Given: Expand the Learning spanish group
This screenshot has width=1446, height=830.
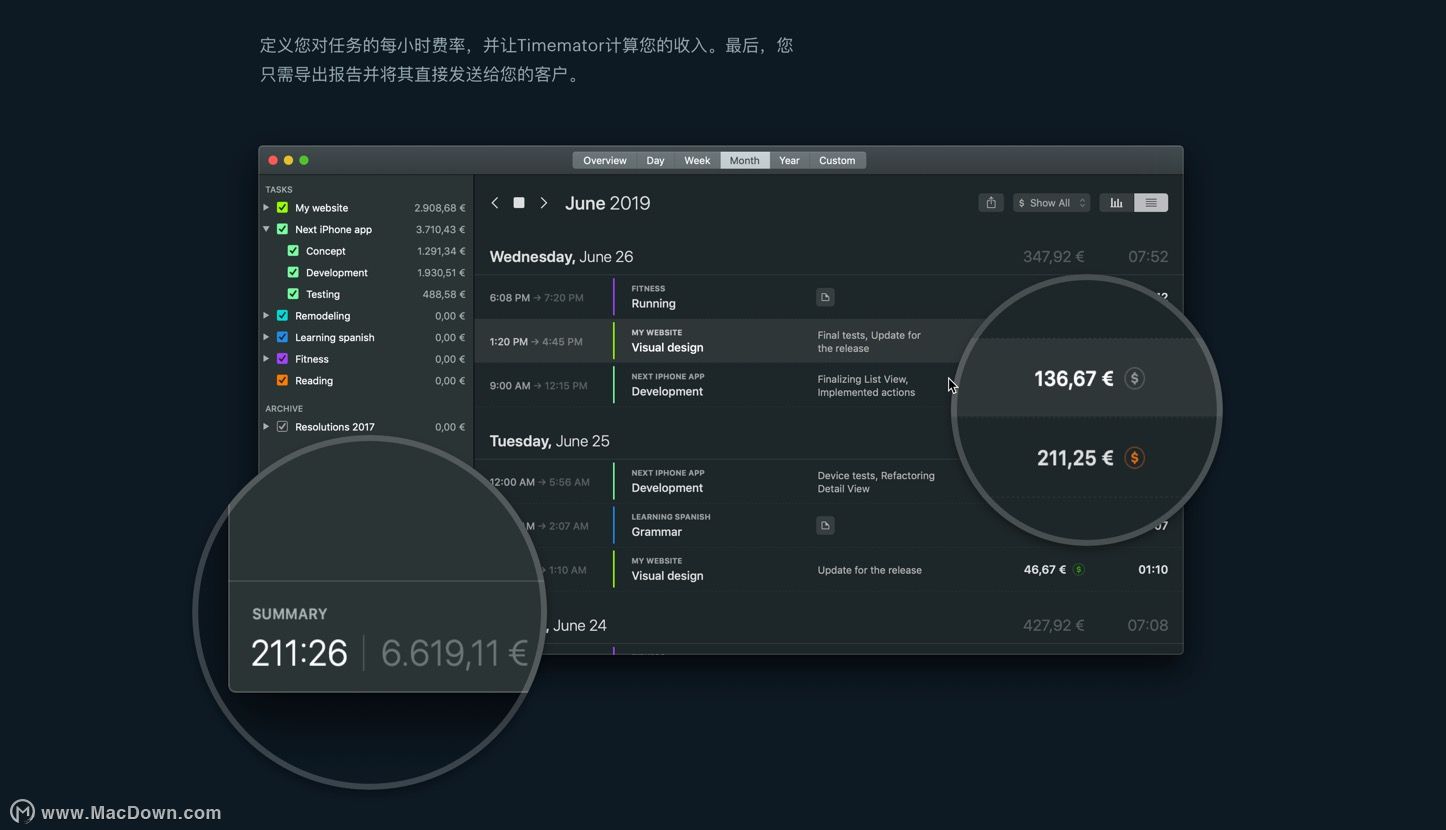Looking at the screenshot, I should pos(266,337).
